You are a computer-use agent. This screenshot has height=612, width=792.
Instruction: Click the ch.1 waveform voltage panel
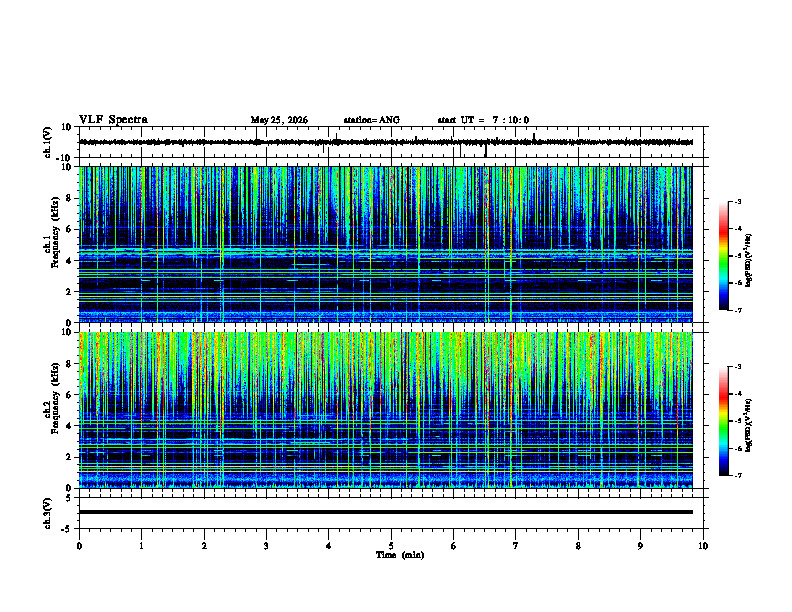click(391, 142)
